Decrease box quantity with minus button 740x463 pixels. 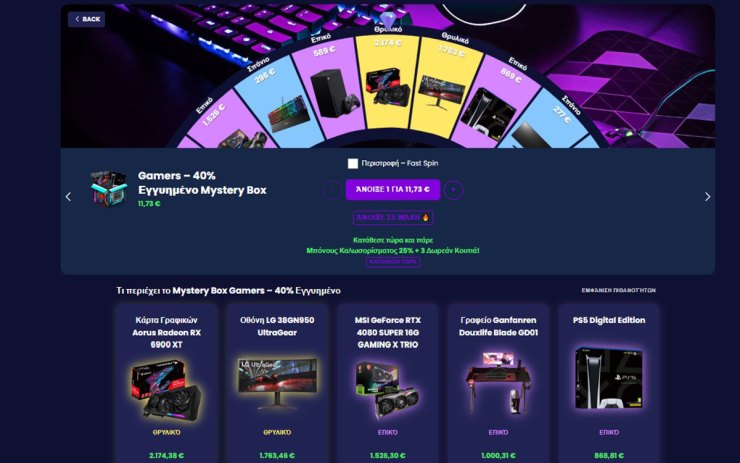pyautogui.click(x=332, y=190)
